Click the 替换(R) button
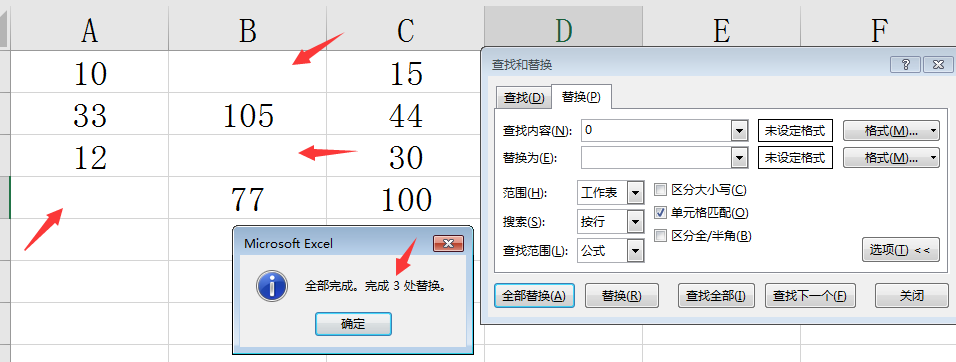This screenshot has height=362, width=956. pyautogui.click(x=621, y=296)
